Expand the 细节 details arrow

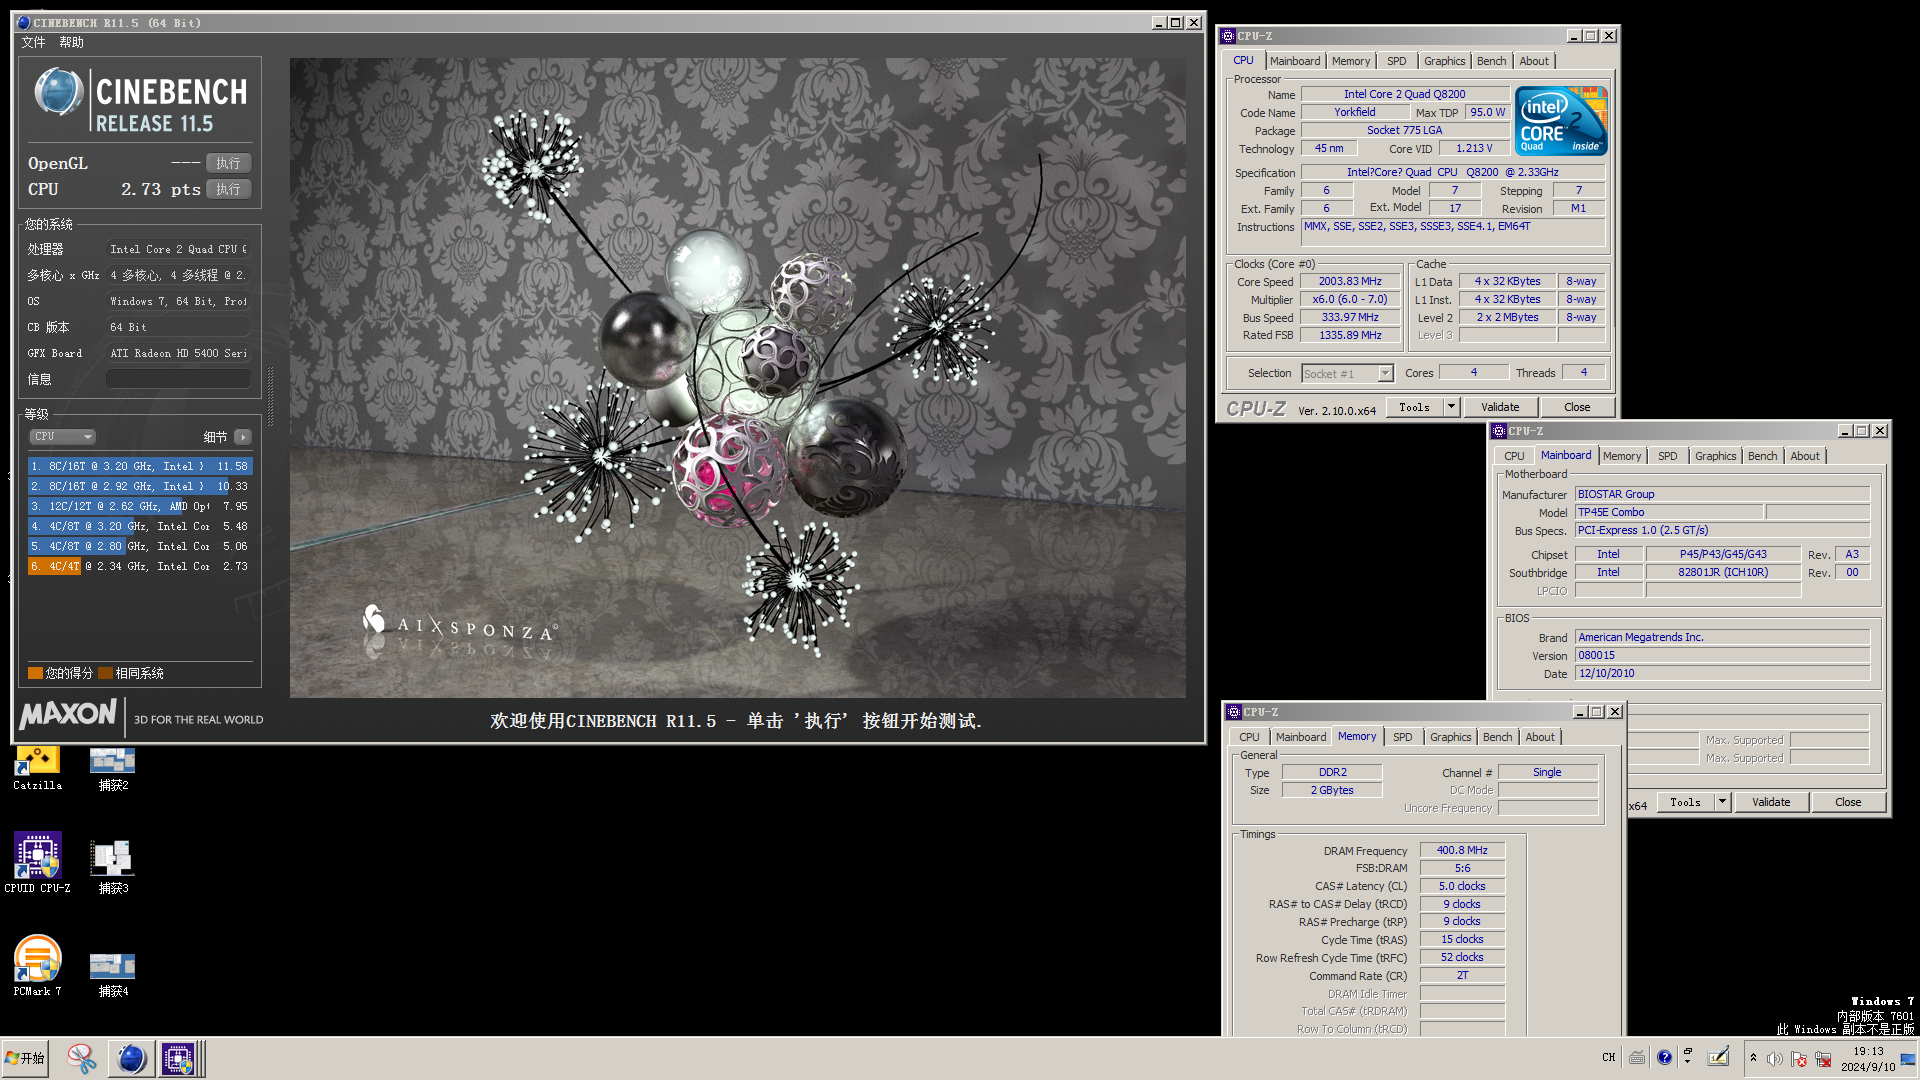(243, 437)
